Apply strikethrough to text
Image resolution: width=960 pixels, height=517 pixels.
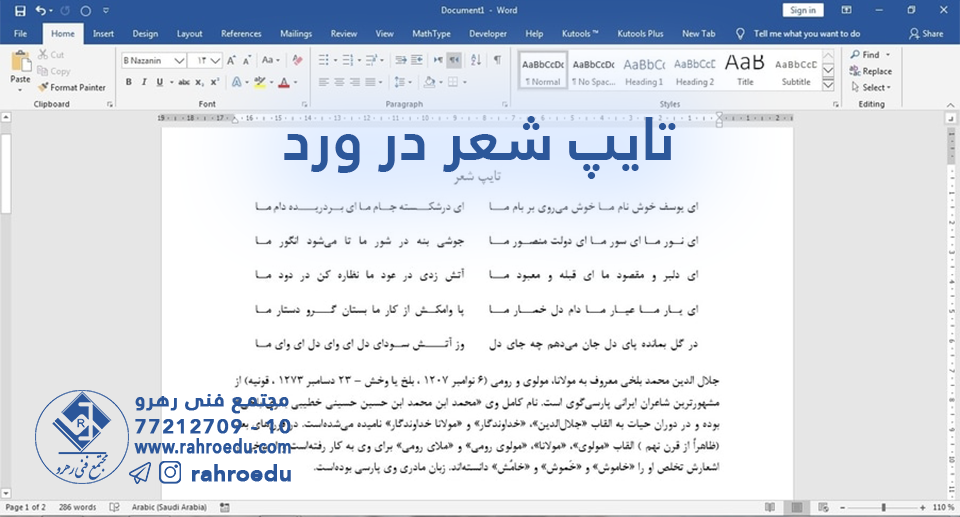pyautogui.click(x=184, y=82)
